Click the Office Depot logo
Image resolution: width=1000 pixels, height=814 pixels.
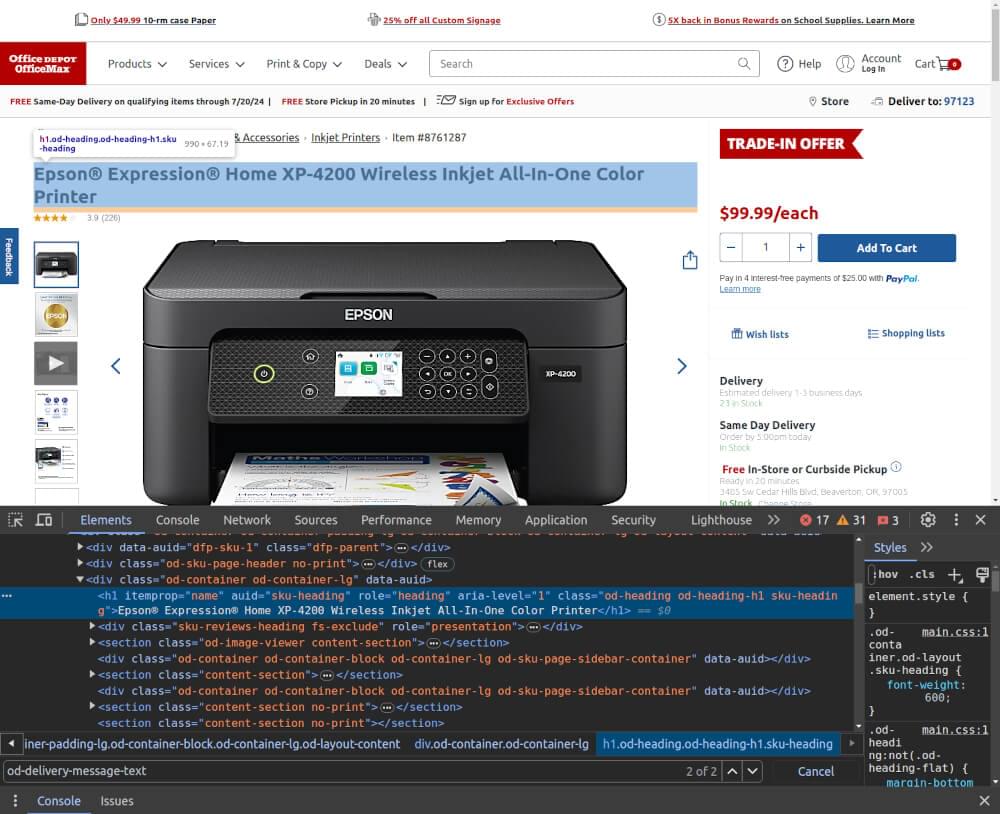click(x=43, y=61)
